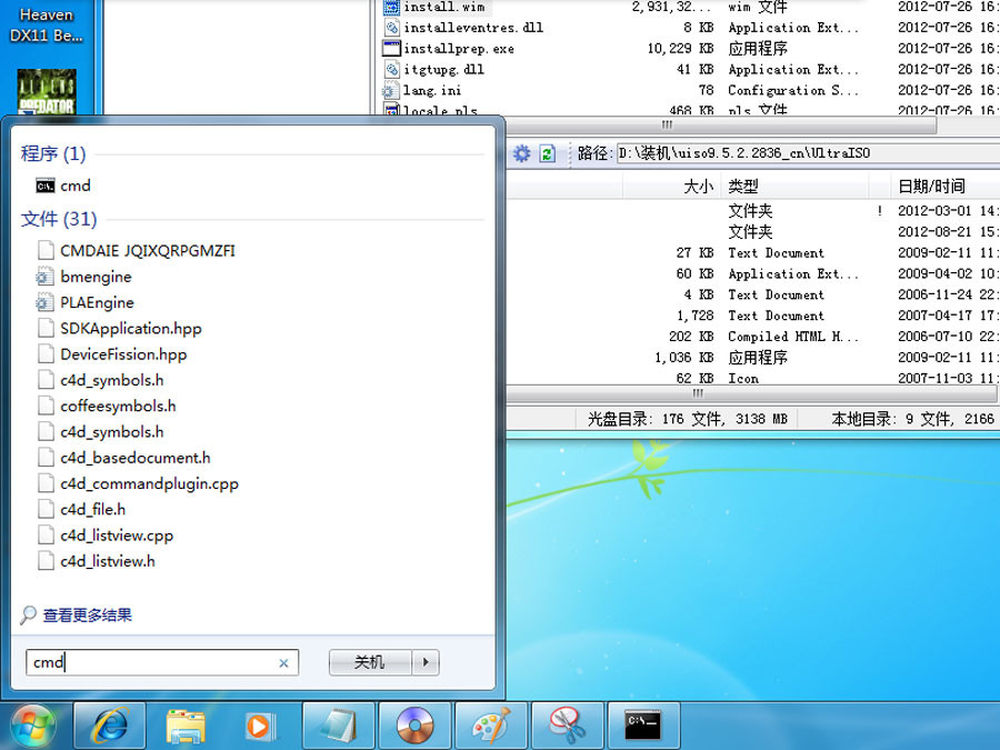1000x750 pixels.
Task: Switch to the UltraISO disc taskbar icon
Action: click(x=415, y=726)
